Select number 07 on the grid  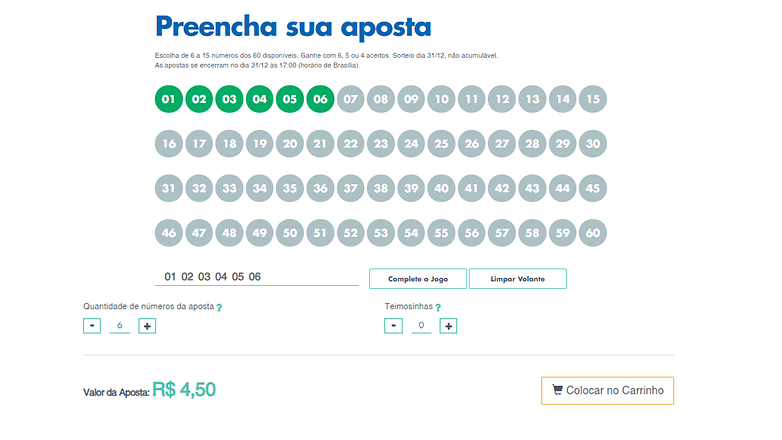pos(351,99)
